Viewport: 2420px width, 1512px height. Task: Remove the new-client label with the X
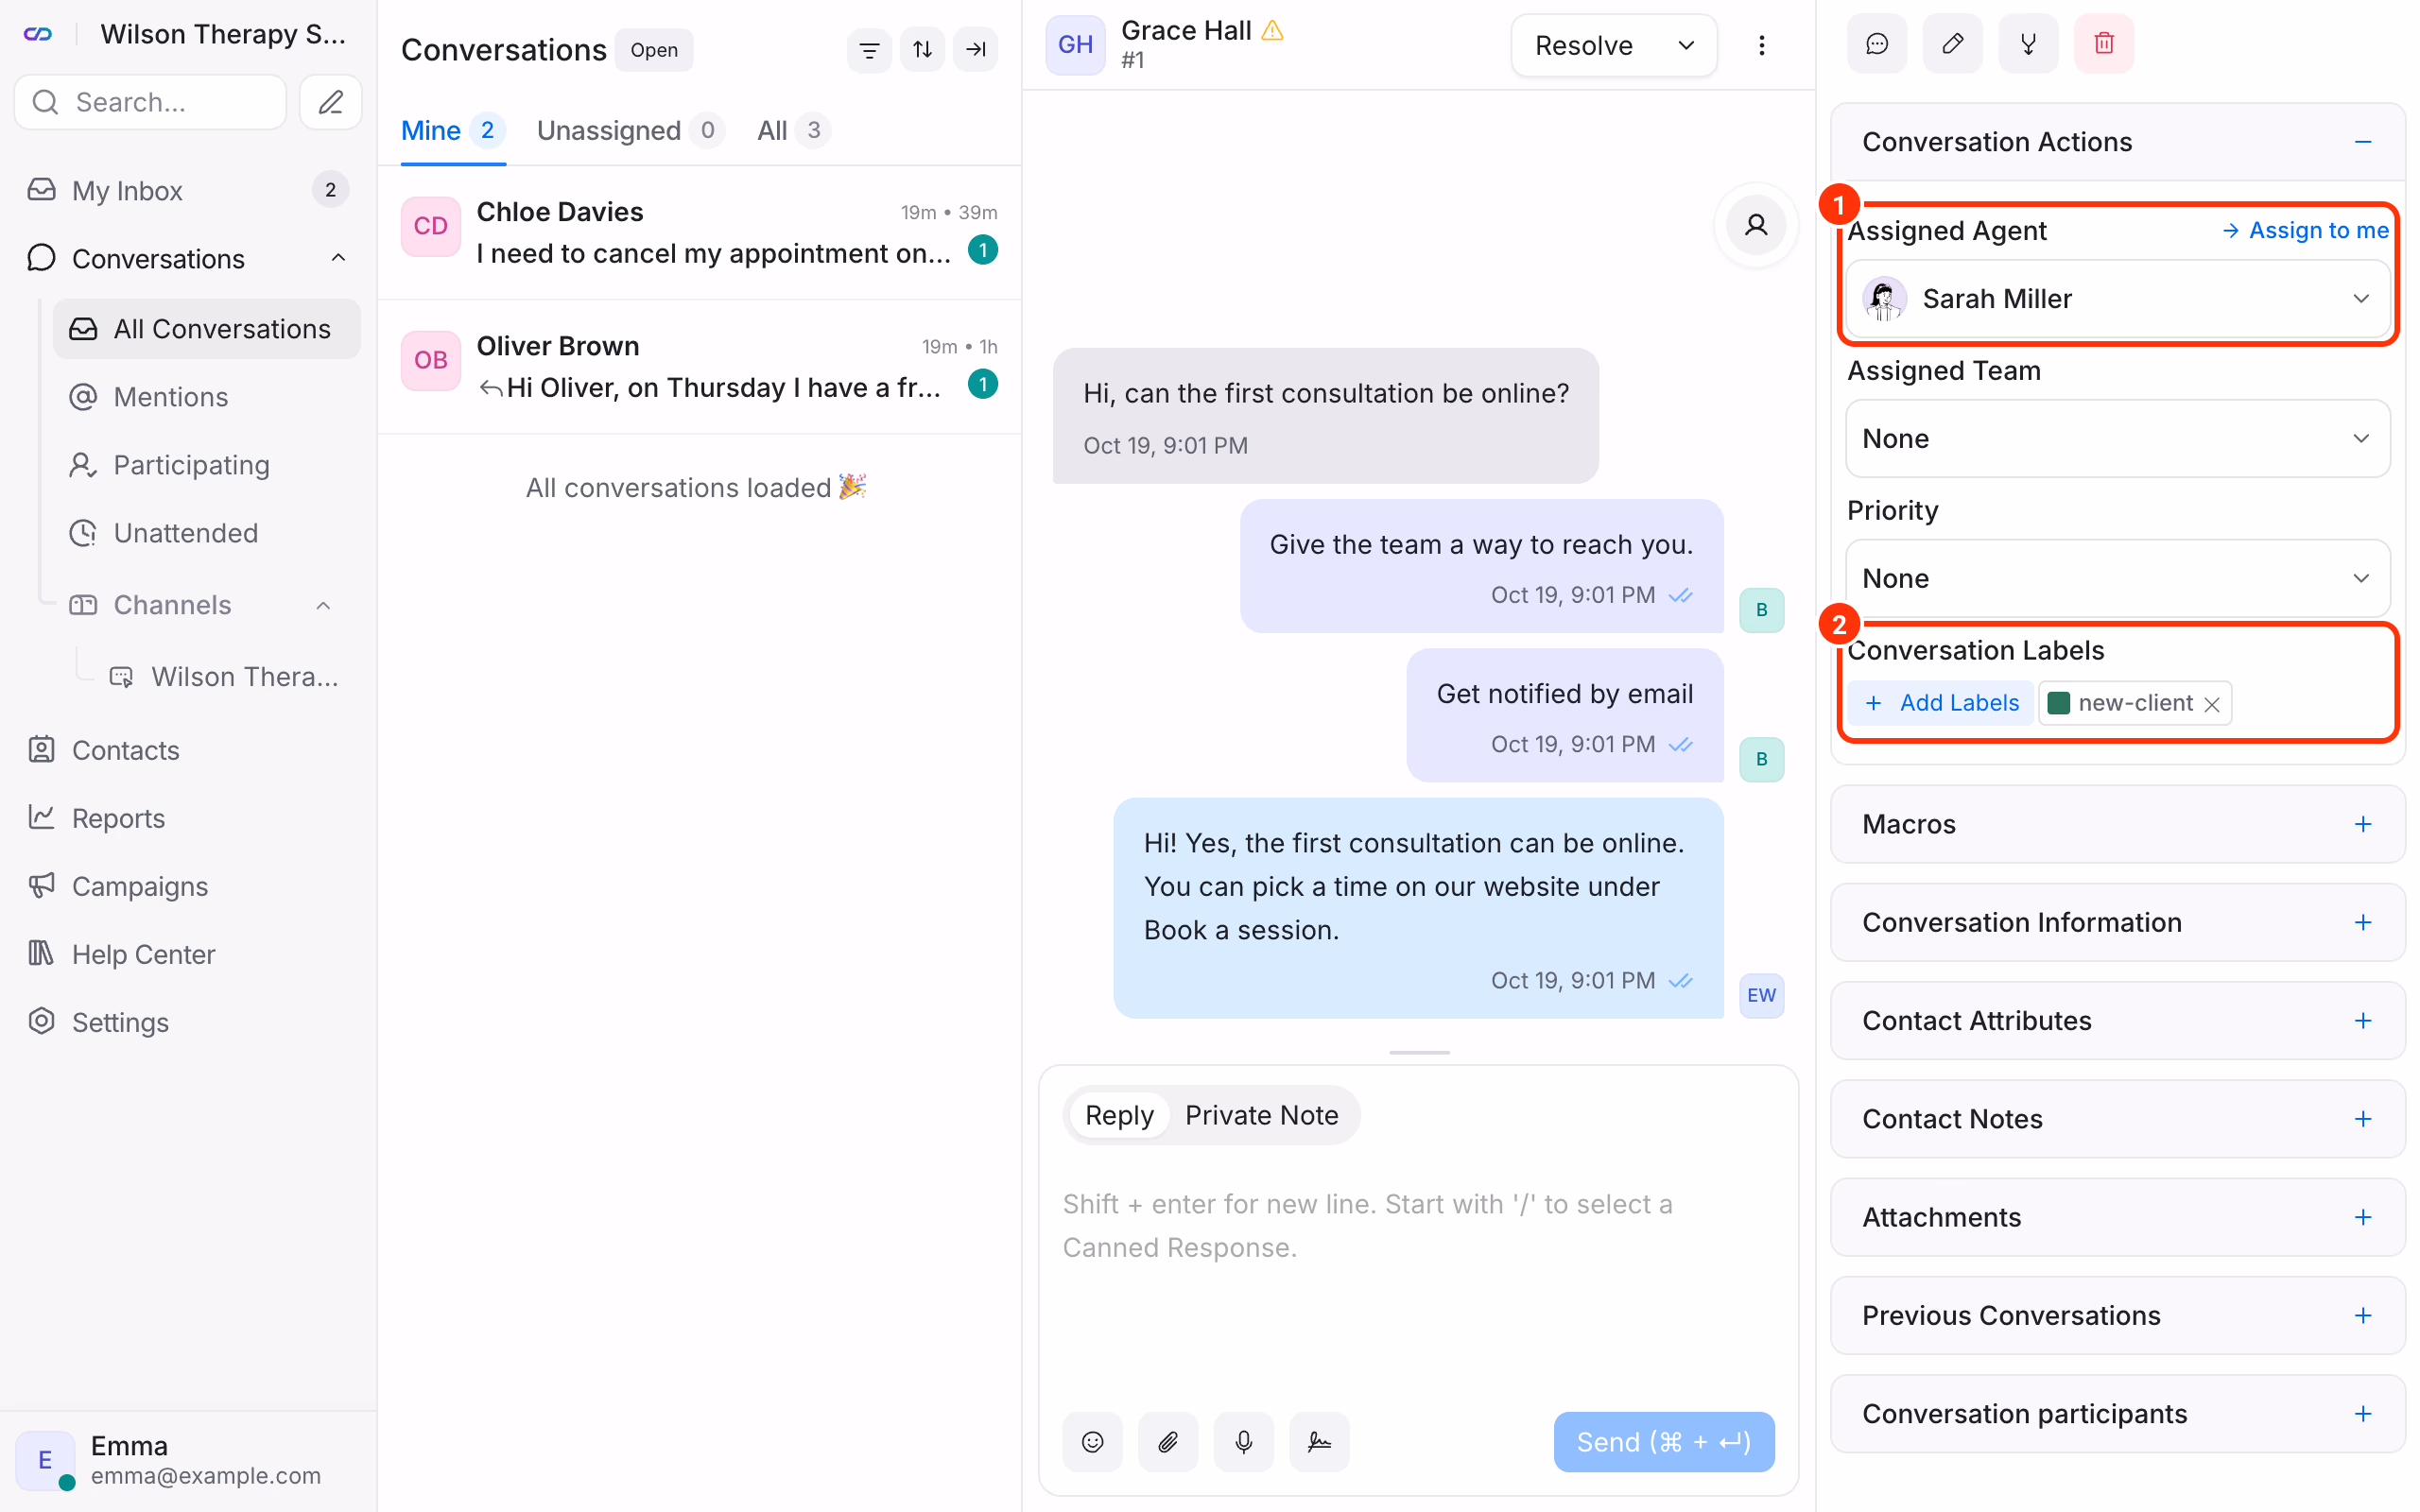[2212, 704]
